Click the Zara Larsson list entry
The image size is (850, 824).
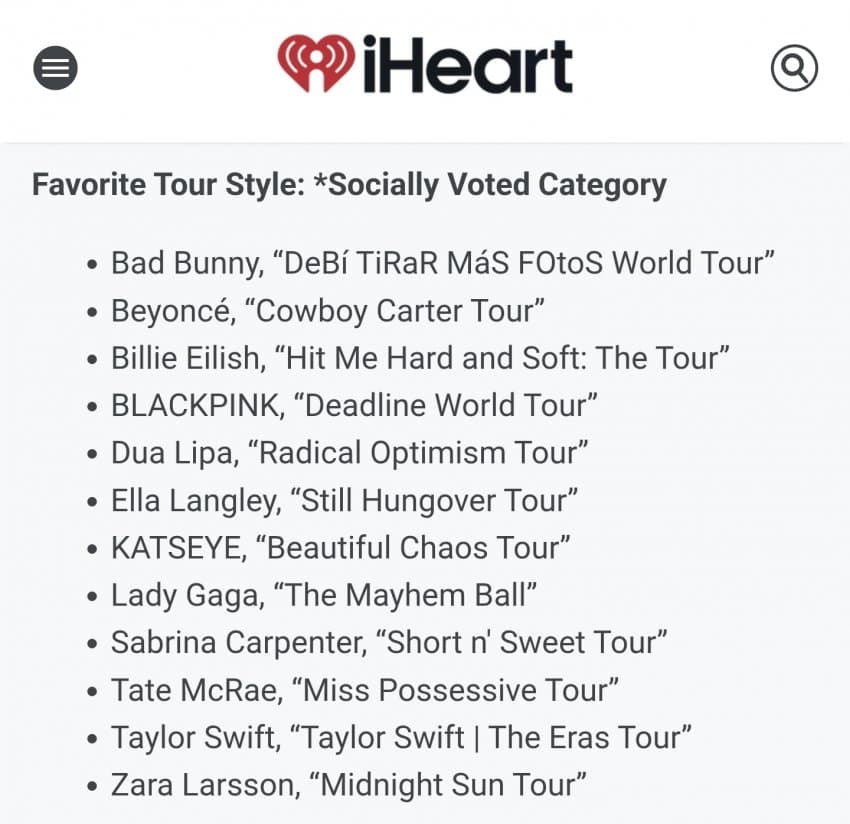pyautogui.click(x=348, y=784)
